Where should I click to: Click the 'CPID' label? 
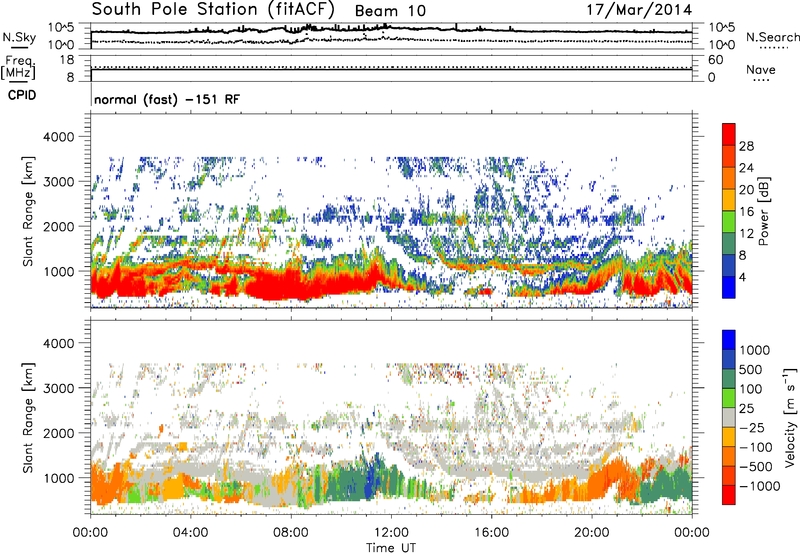(x=22, y=95)
